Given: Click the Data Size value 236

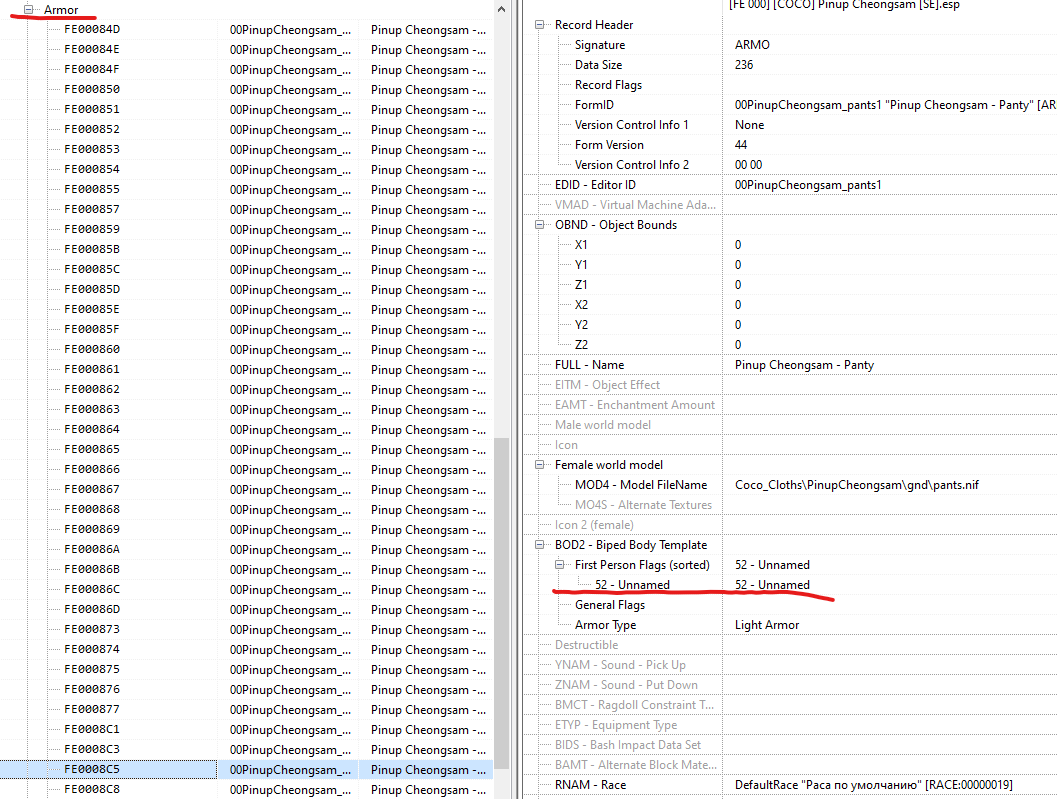Looking at the screenshot, I should [x=744, y=65].
